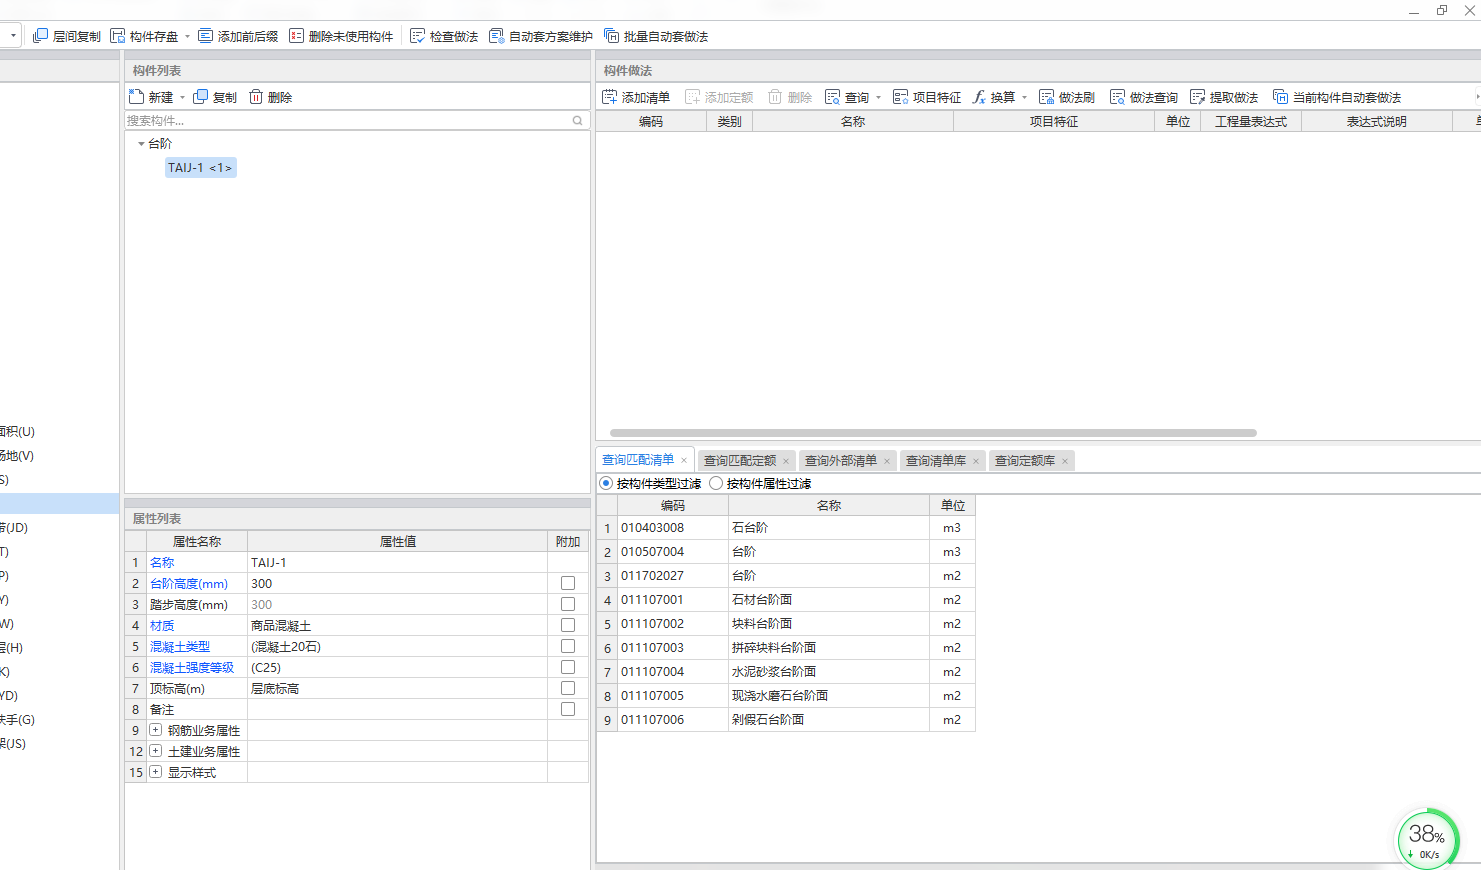Expand 土建业务属性 group
Viewport: 1481px width, 870px height.
tap(156, 751)
